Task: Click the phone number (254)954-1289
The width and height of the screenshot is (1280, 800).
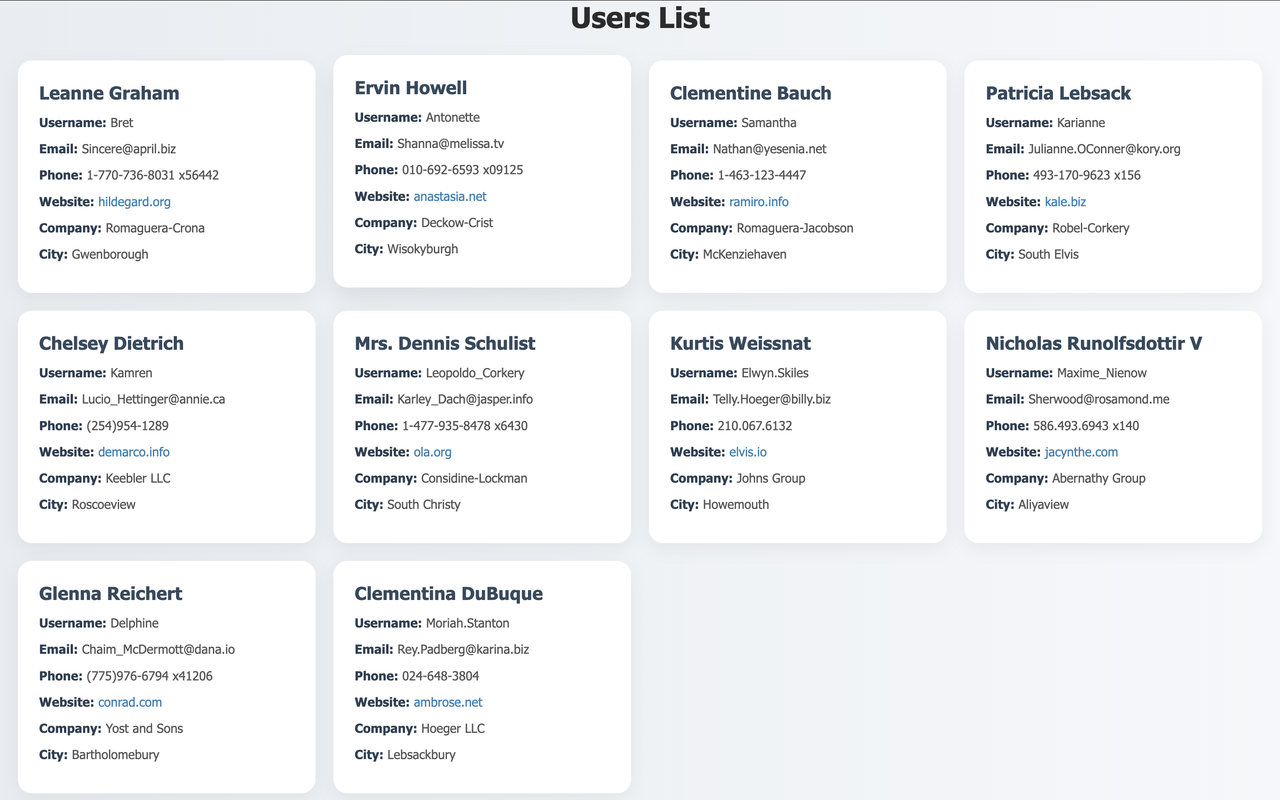Action: pyautogui.click(x=127, y=426)
